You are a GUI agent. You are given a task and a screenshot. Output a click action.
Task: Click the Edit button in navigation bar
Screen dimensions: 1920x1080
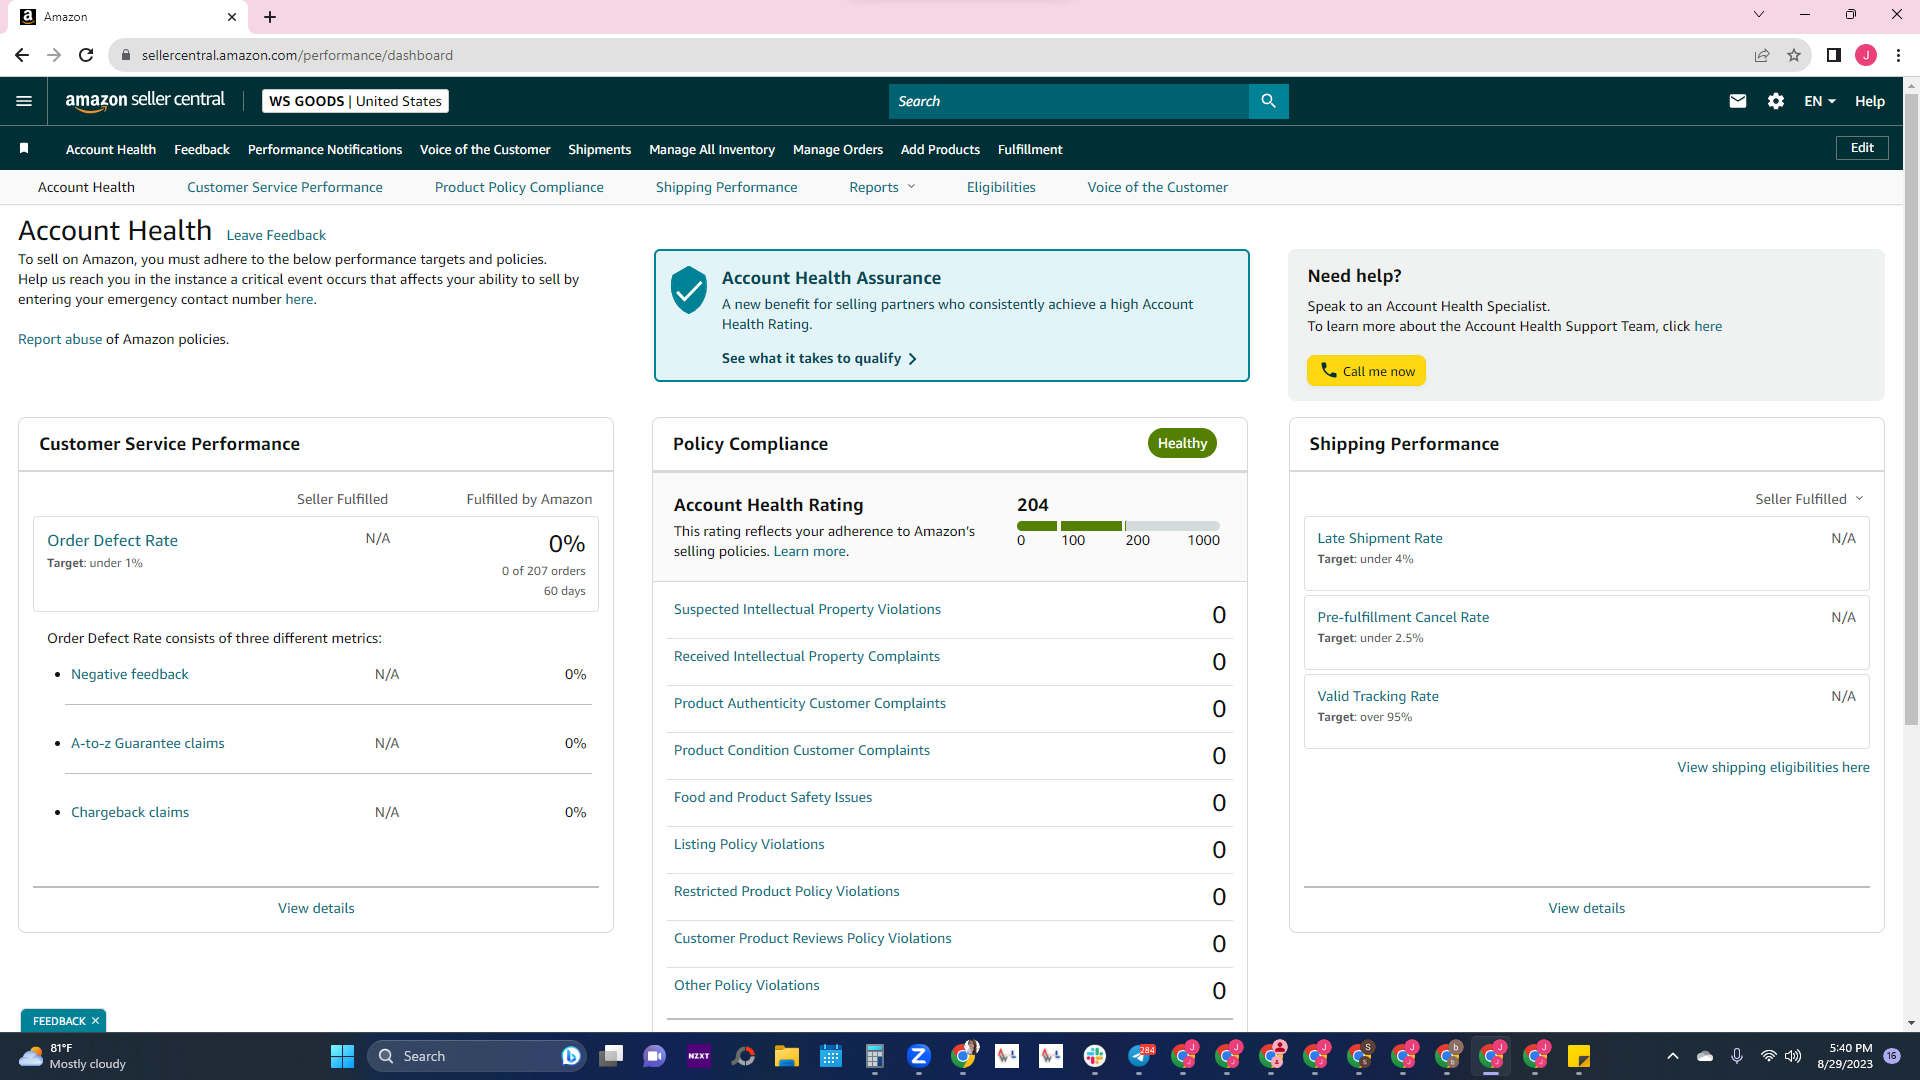(x=1862, y=148)
